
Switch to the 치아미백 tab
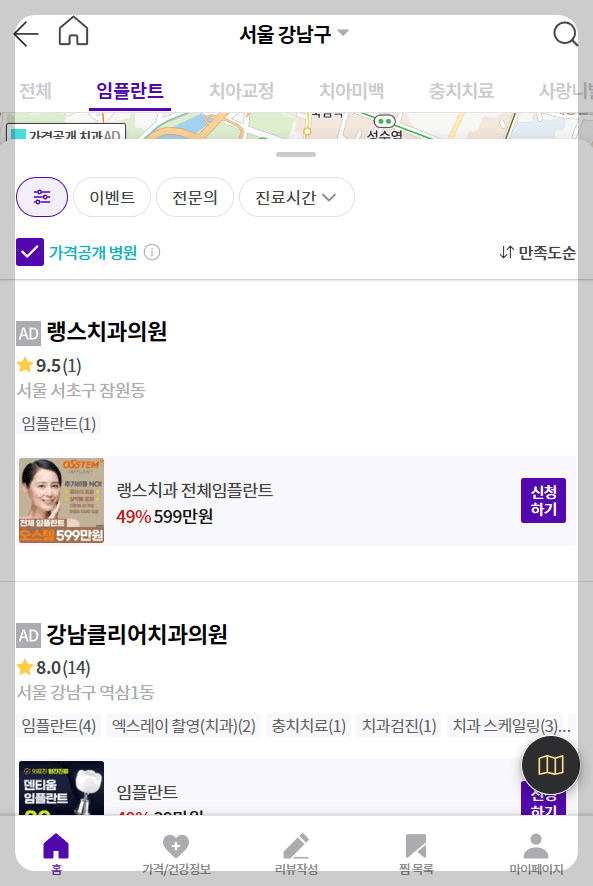(x=352, y=89)
